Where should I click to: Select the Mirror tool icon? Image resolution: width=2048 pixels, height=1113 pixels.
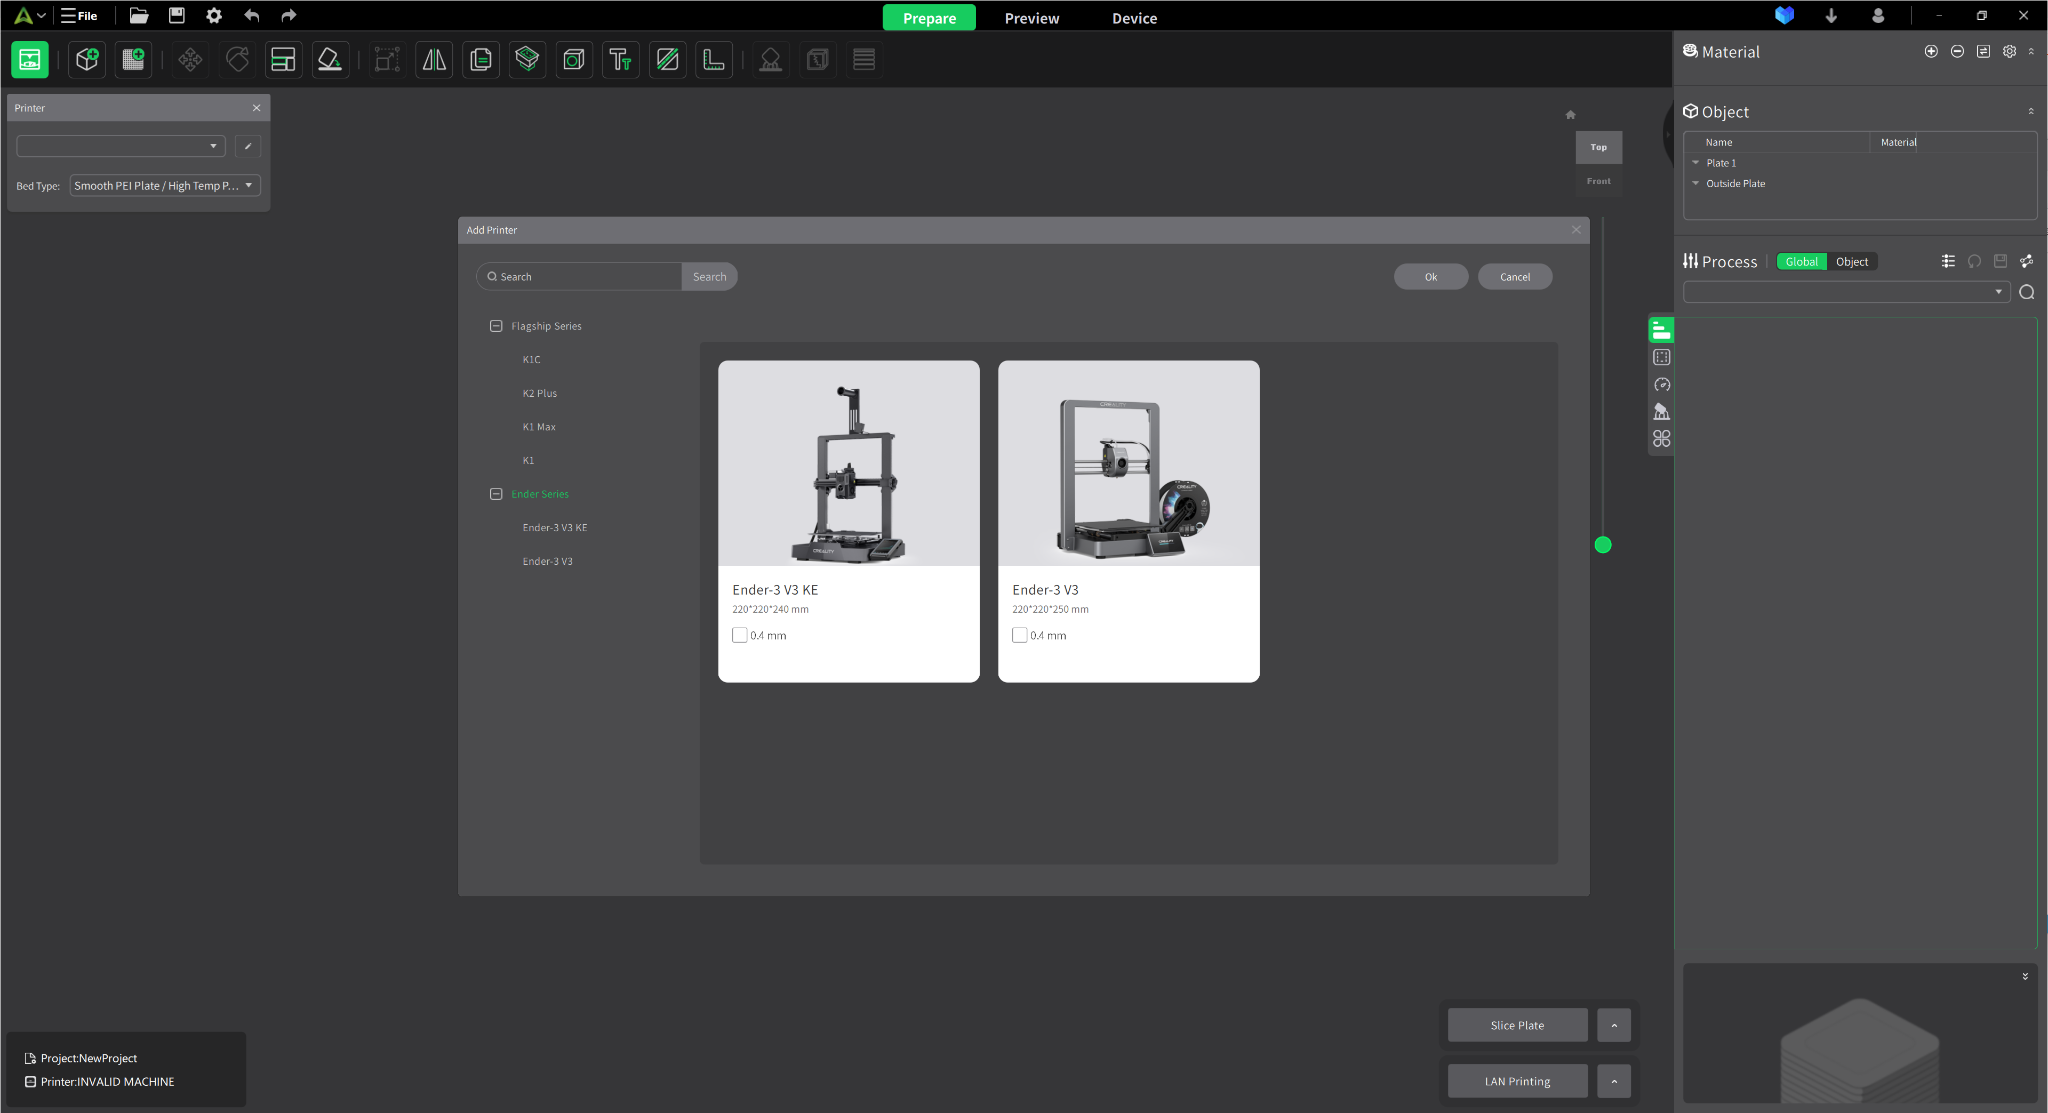[x=434, y=60]
